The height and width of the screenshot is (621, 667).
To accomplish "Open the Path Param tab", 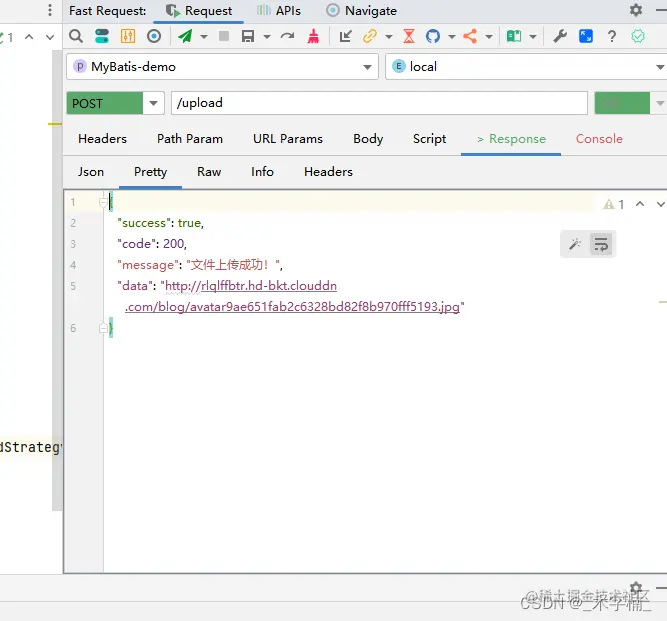I will 190,139.
